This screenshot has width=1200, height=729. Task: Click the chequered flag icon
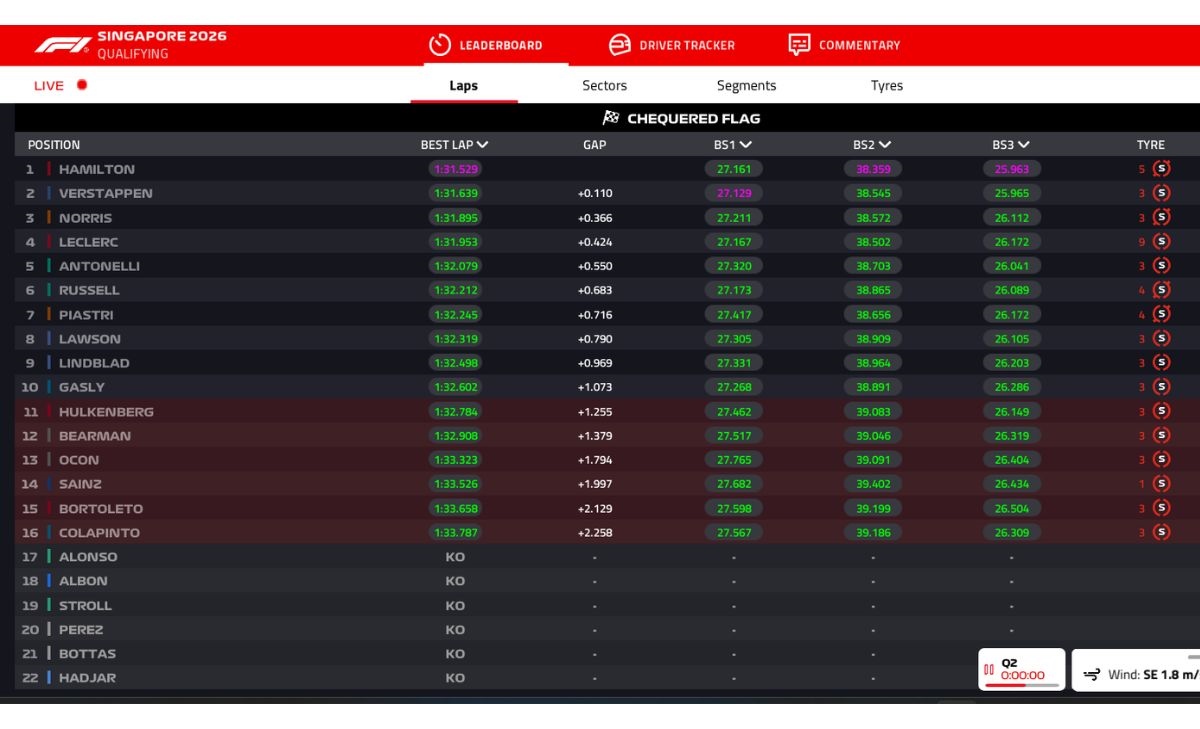pyautogui.click(x=611, y=118)
